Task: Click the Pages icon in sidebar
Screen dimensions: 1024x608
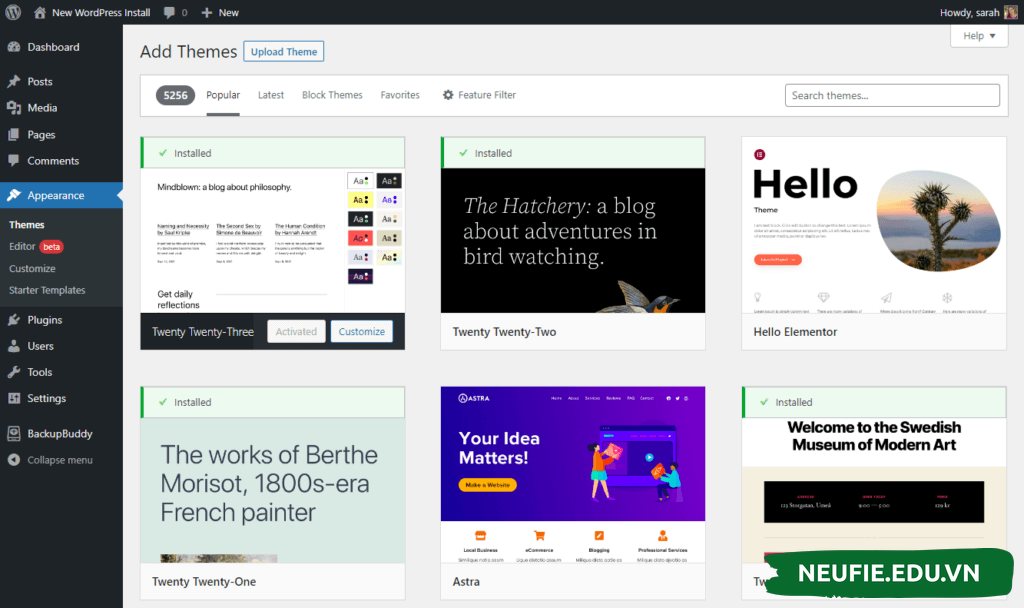Action: pyautogui.click(x=14, y=135)
